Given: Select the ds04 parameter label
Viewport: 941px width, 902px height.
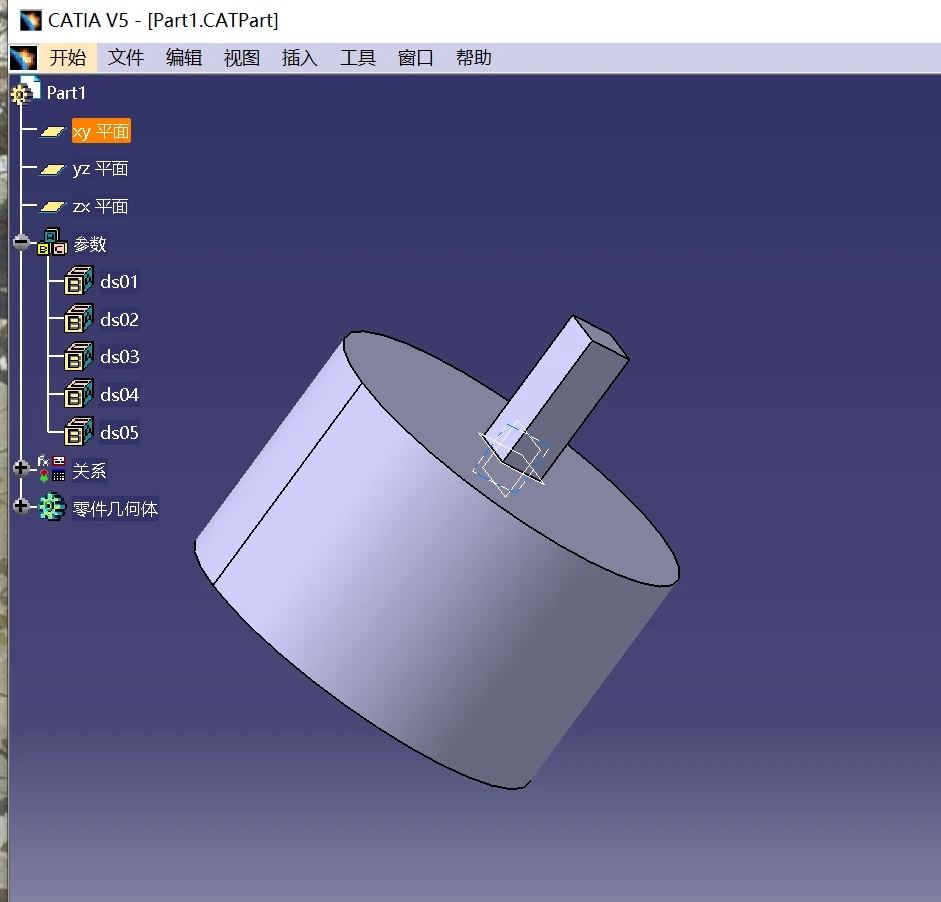Looking at the screenshot, I should click(x=119, y=395).
